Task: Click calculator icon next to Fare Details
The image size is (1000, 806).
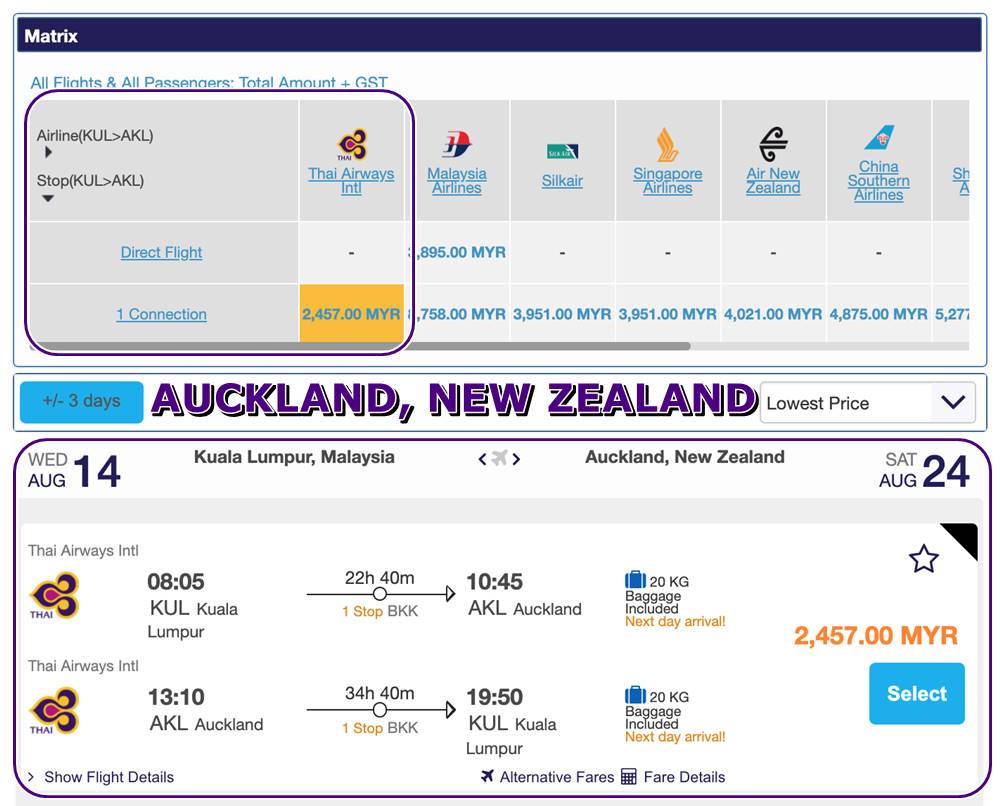Action: click(x=629, y=777)
